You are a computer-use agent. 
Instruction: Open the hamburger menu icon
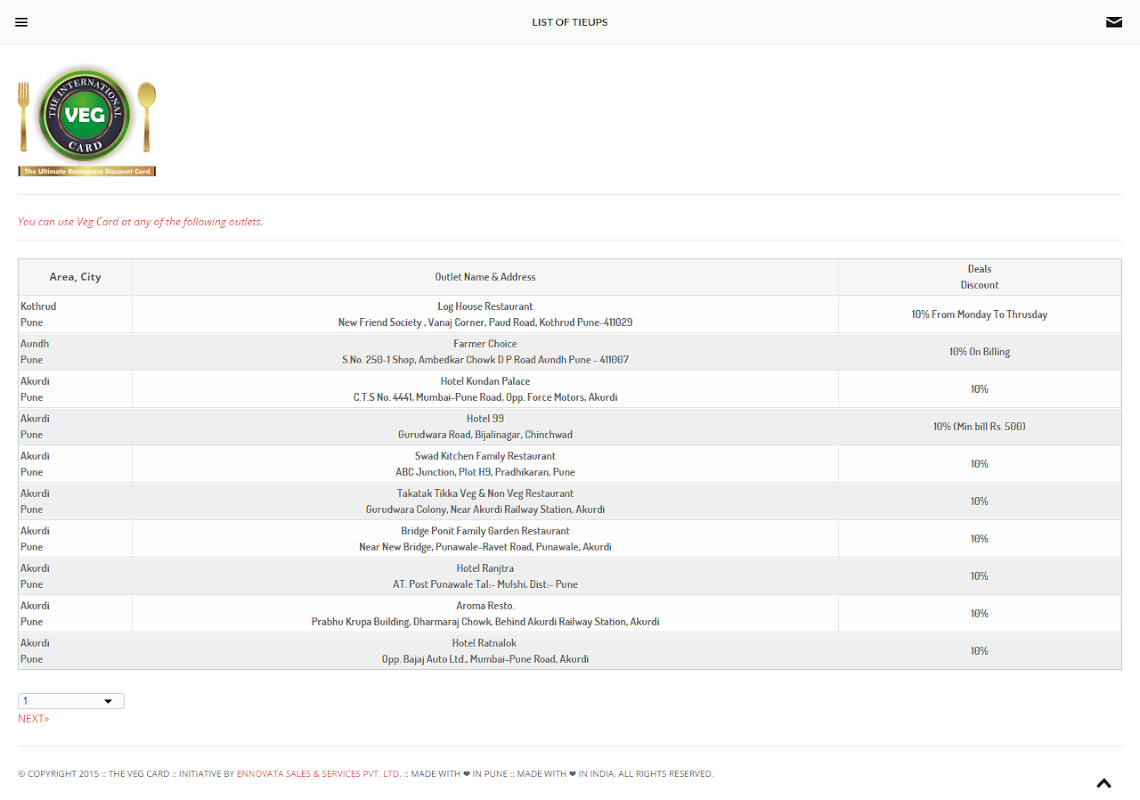coord(21,22)
